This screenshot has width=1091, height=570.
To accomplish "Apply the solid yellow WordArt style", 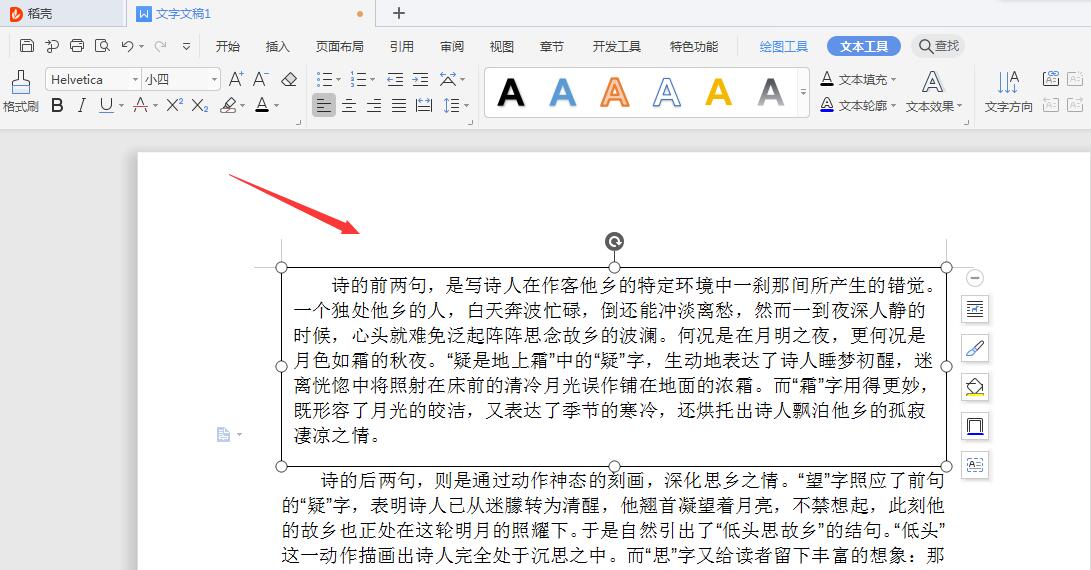I will pyautogui.click(x=718, y=92).
